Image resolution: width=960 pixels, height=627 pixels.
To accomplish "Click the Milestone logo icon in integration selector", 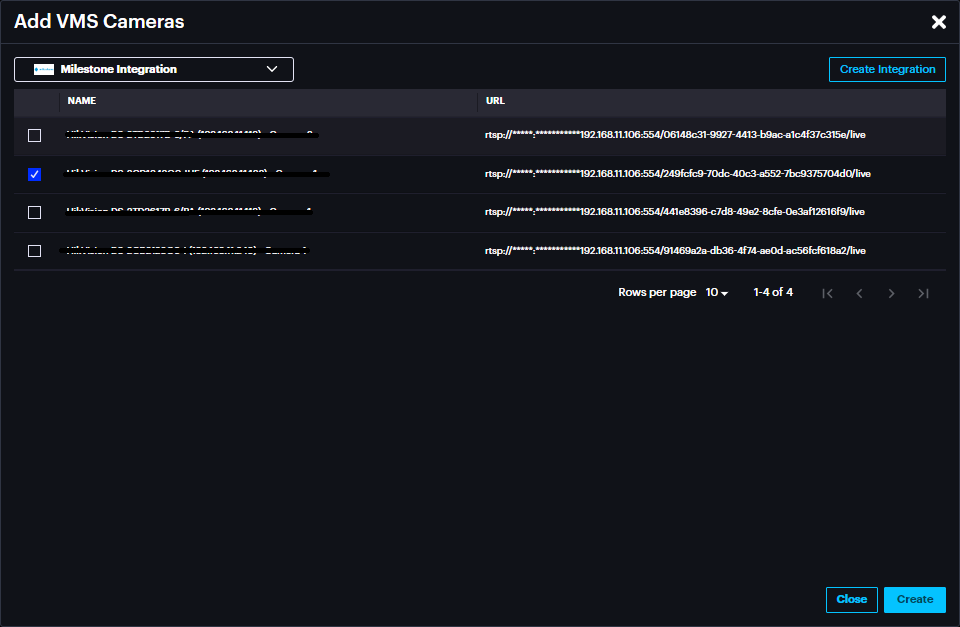I will pos(44,70).
